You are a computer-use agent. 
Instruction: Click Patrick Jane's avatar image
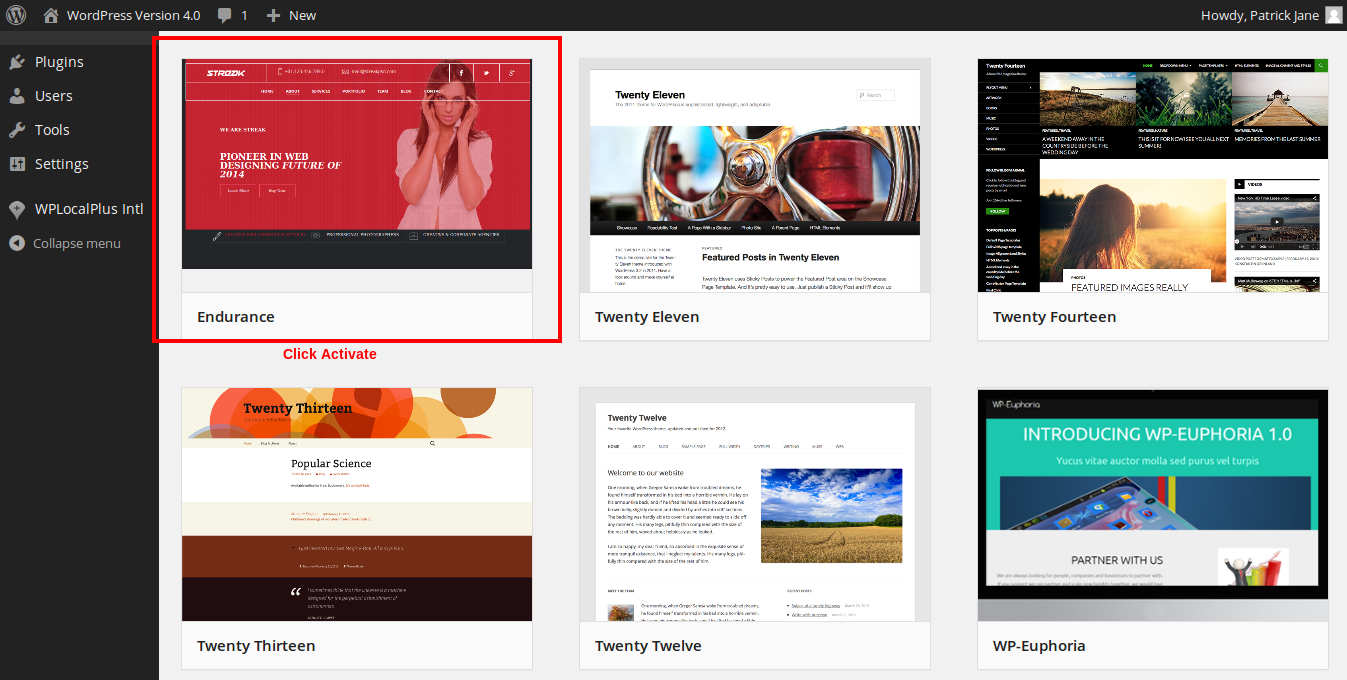pos(1333,15)
